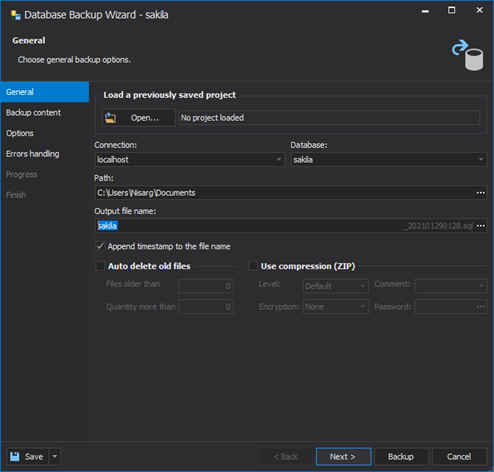
Task: Click 'Choose general backup options.' text
Action: coord(74,60)
